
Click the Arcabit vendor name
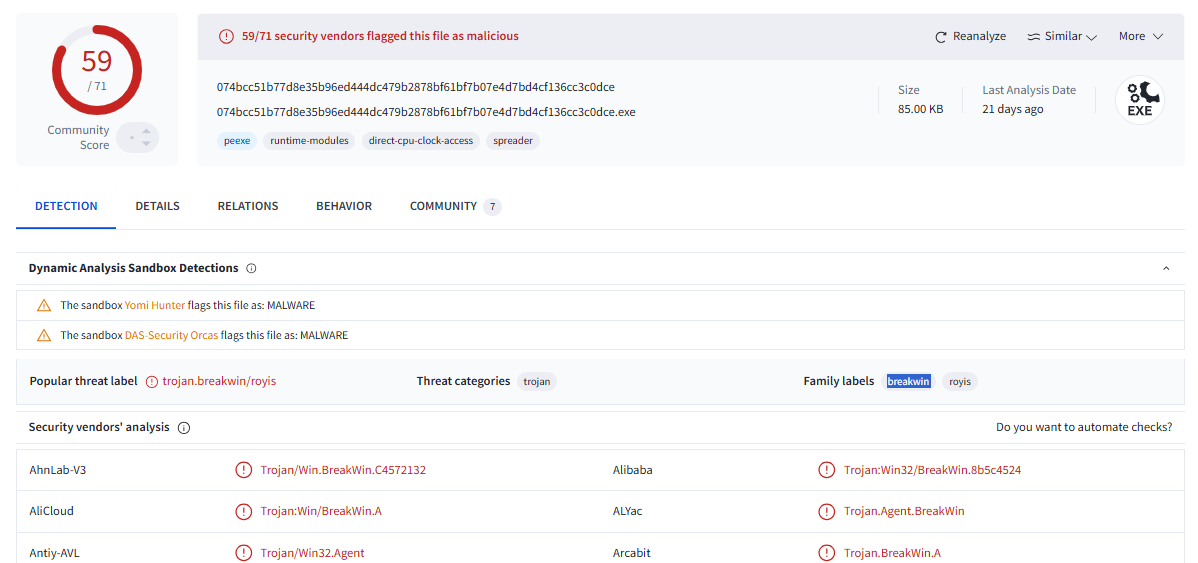tap(632, 552)
